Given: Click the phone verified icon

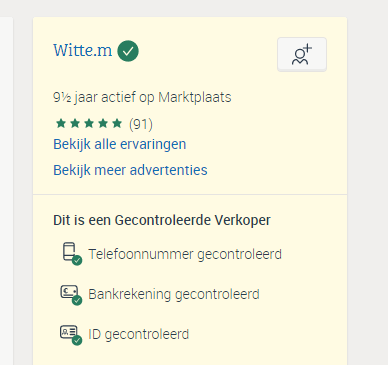Looking at the screenshot, I should click(x=72, y=254).
